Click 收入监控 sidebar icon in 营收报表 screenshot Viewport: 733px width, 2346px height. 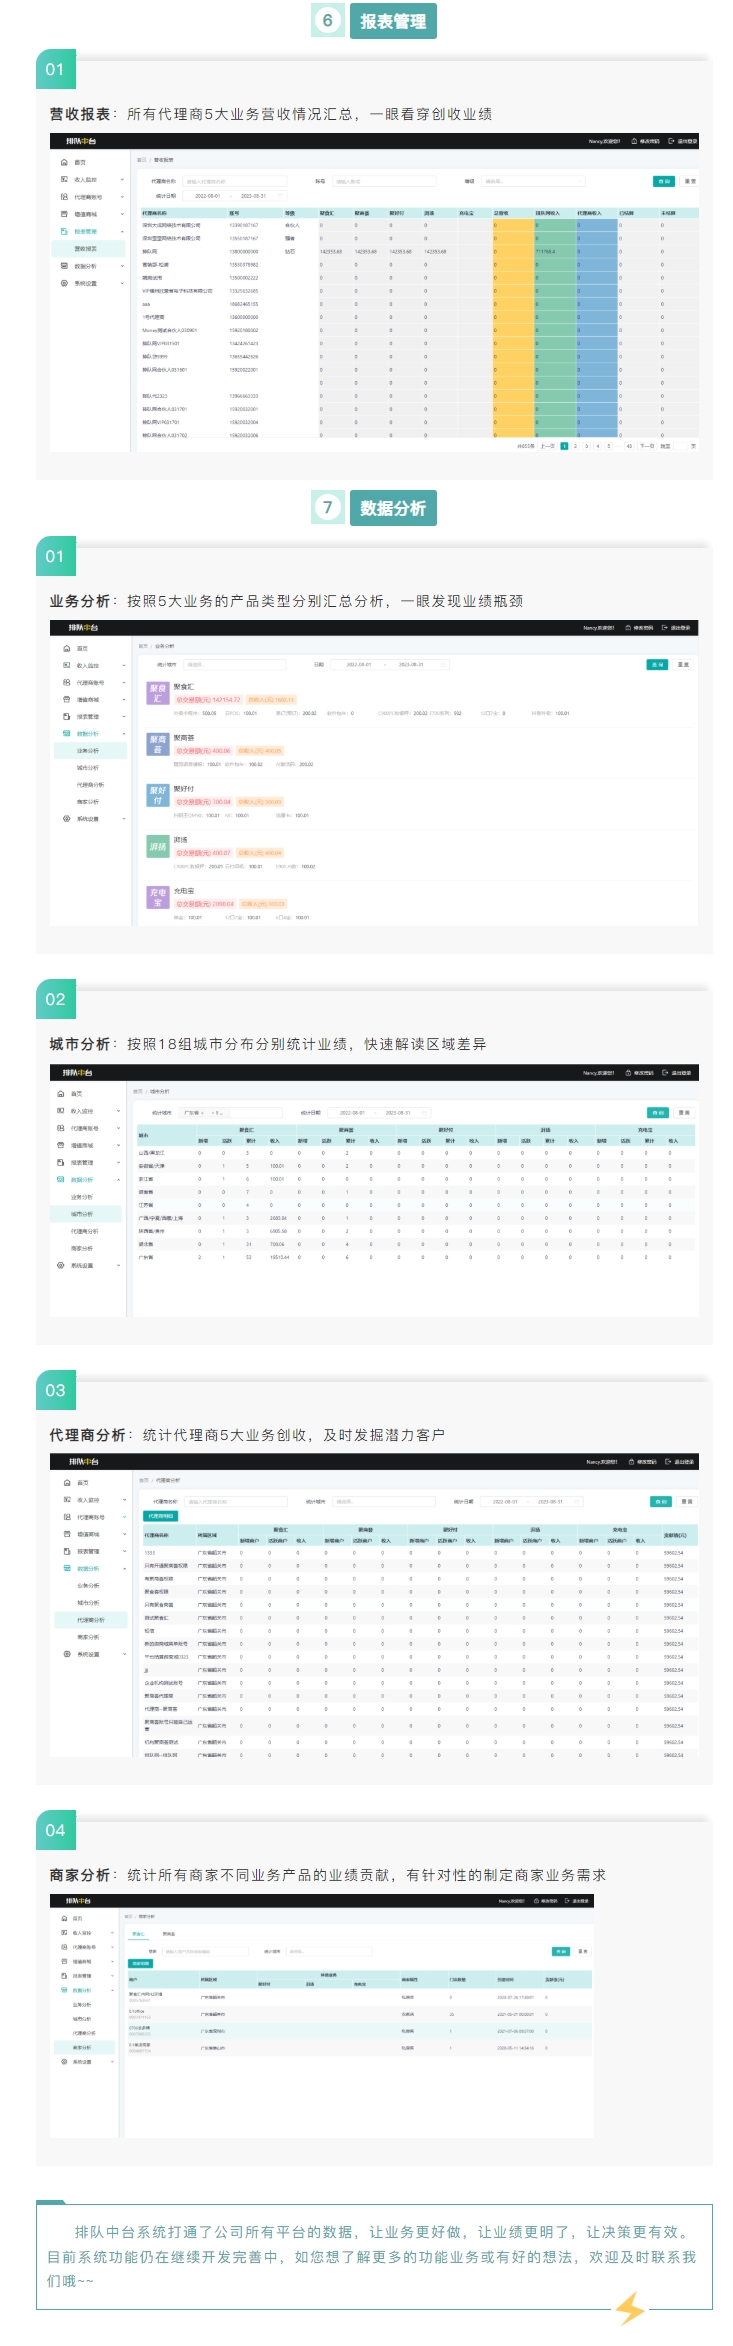pos(64,179)
